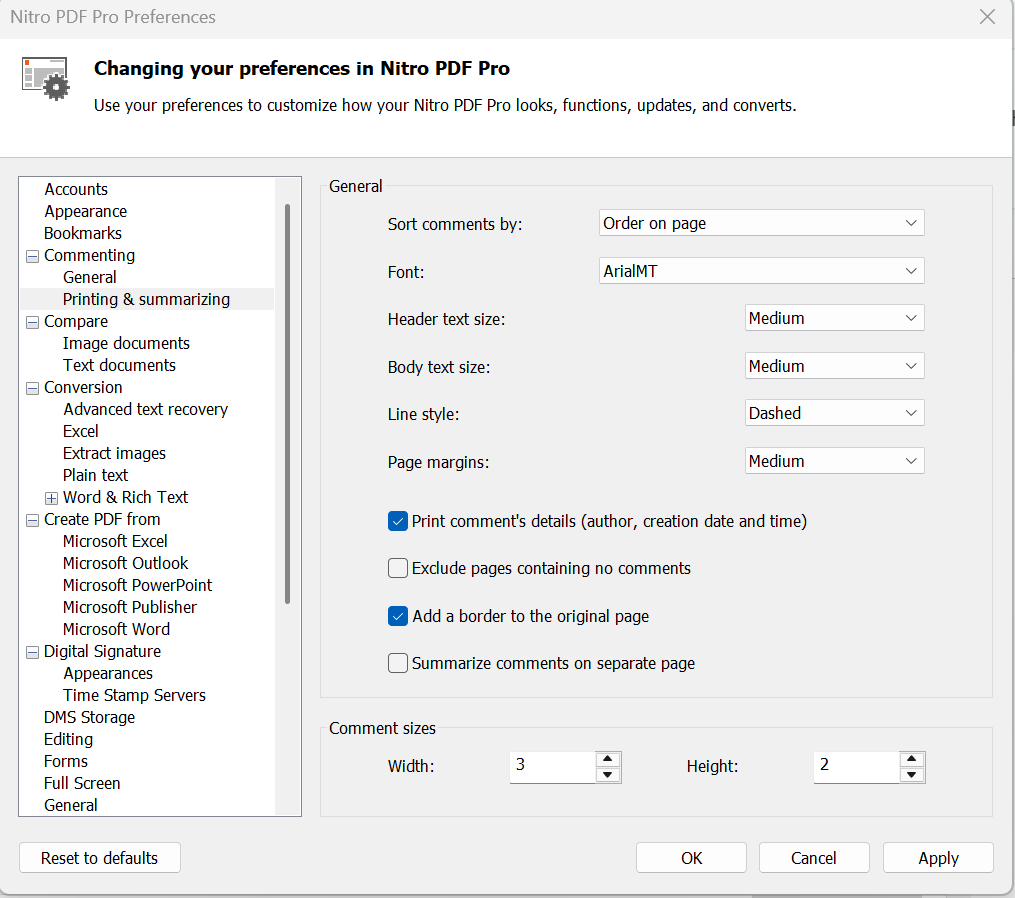
Task: Select Plain text under Conversion
Action: pos(95,475)
